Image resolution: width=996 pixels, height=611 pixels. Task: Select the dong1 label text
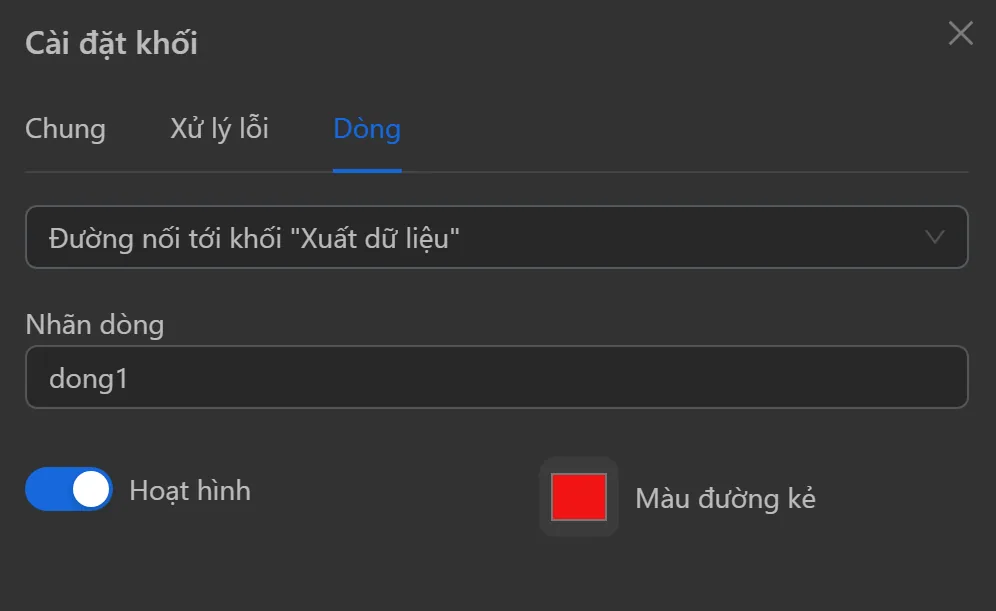tap(86, 377)
